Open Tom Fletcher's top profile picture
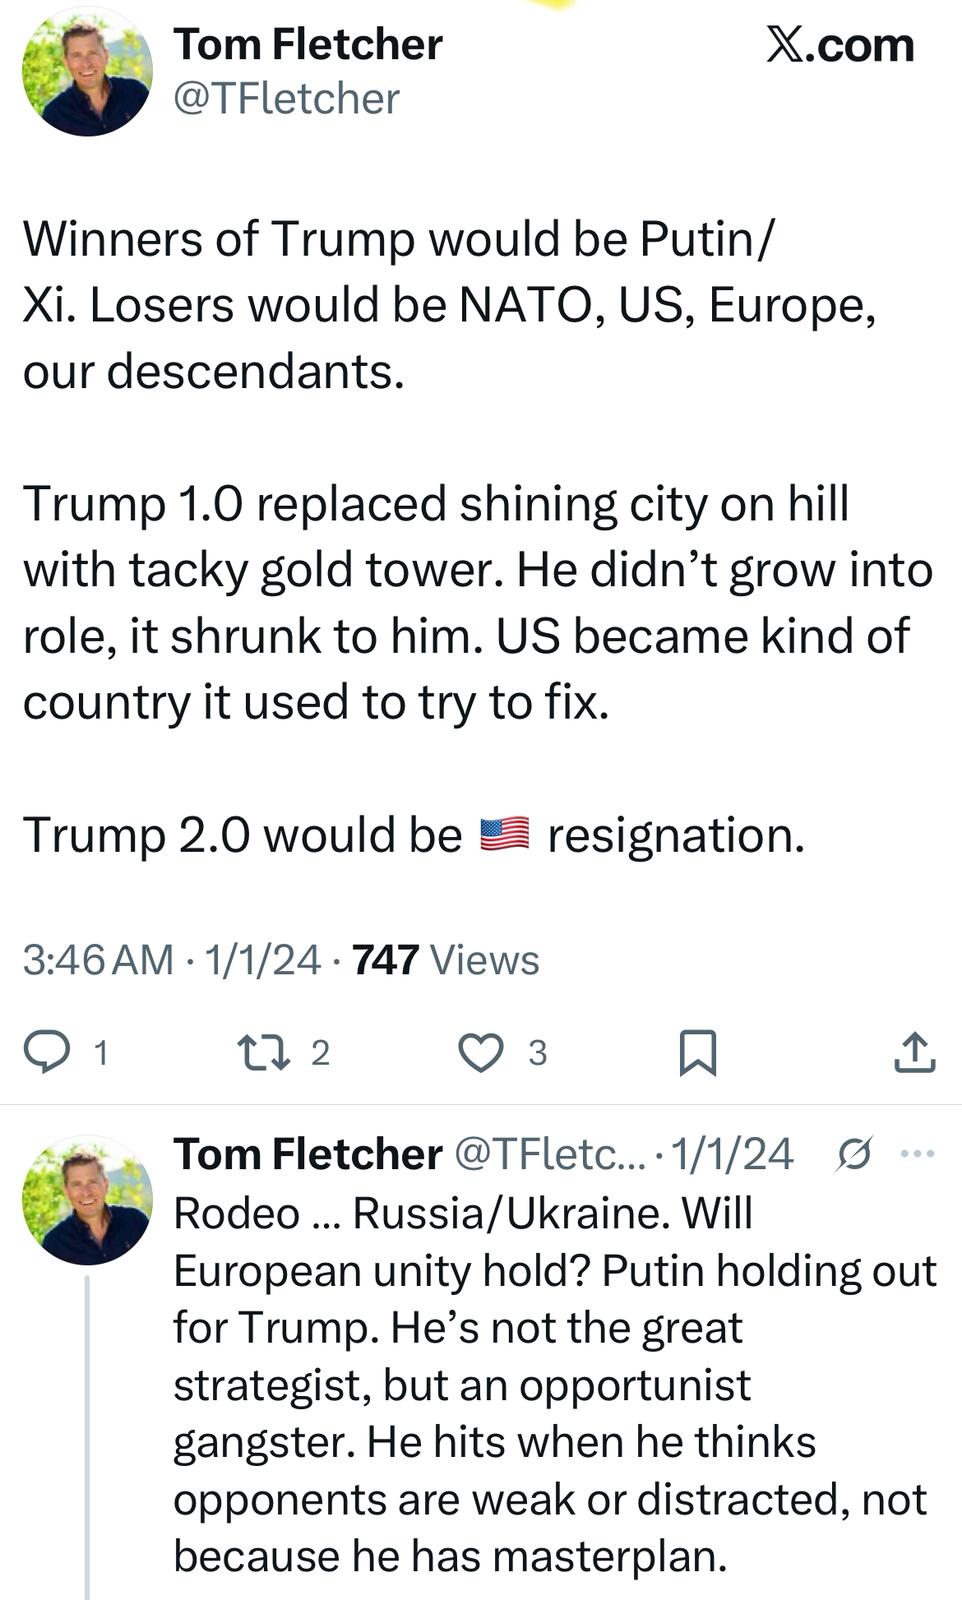 [87, 73]
